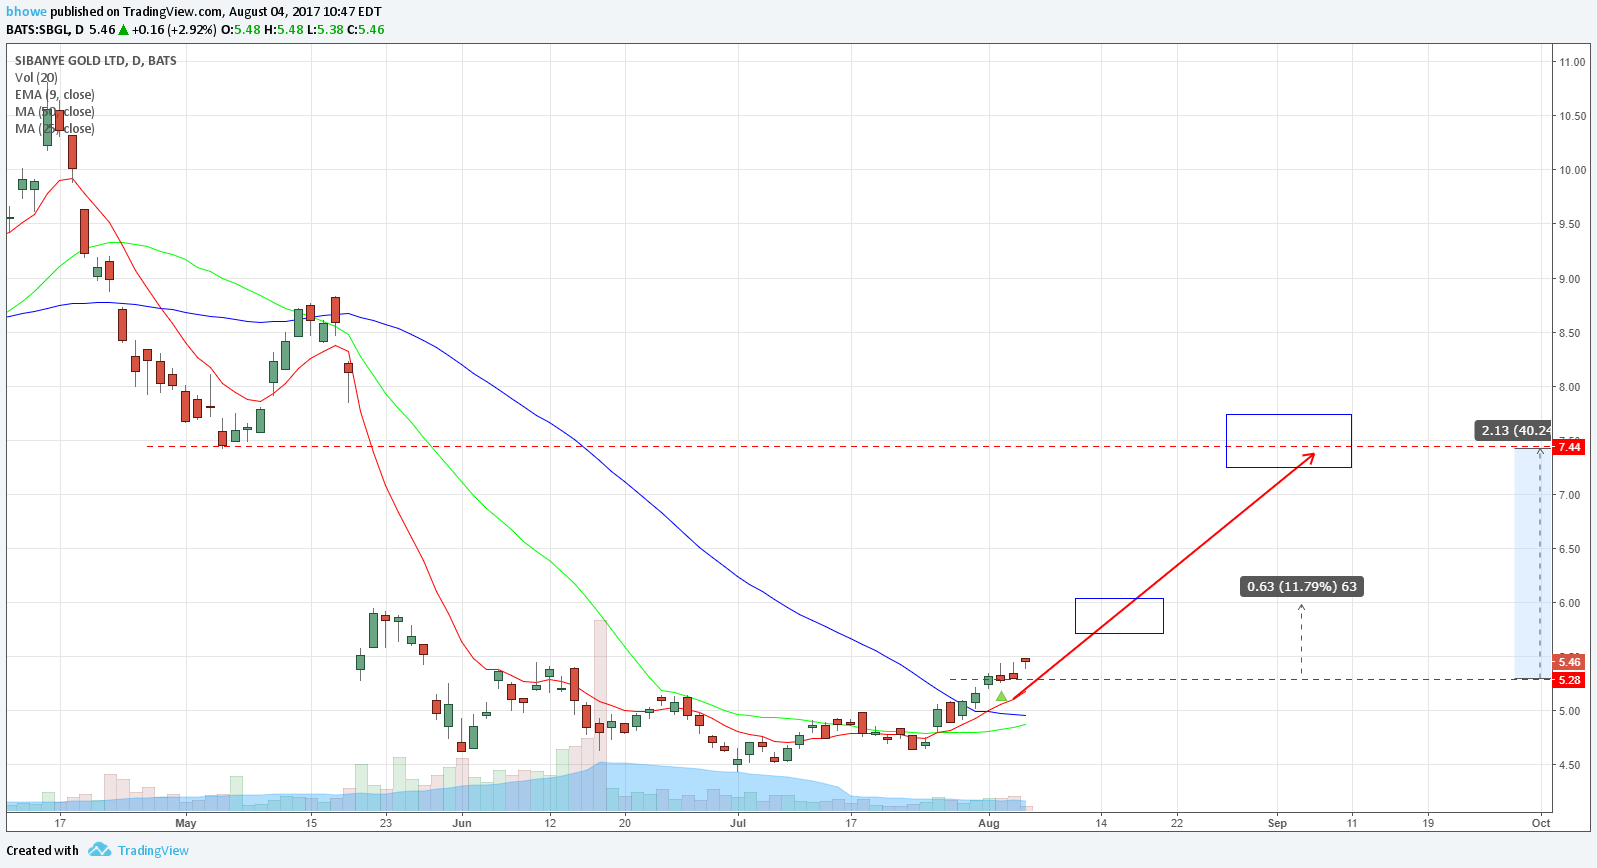Click the Jun label on the time axis
The image size is (1597, 868).
(x=462, y=823)
